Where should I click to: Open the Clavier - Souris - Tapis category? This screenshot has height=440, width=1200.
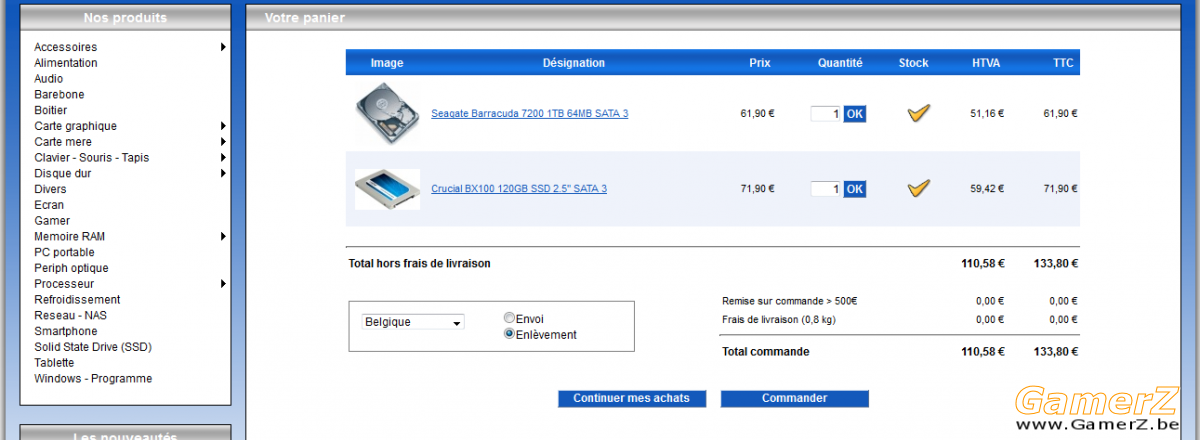pyautogui.click(x=91, y=158)
